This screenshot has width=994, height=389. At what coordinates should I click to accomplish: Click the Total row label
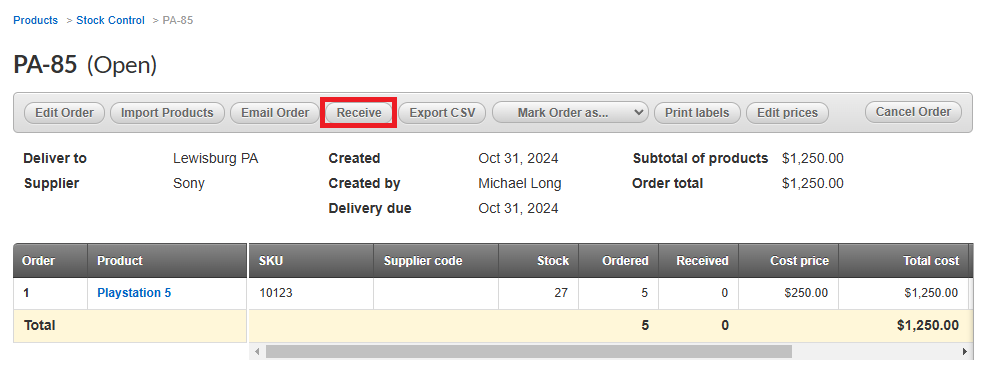tap(39, 326)
